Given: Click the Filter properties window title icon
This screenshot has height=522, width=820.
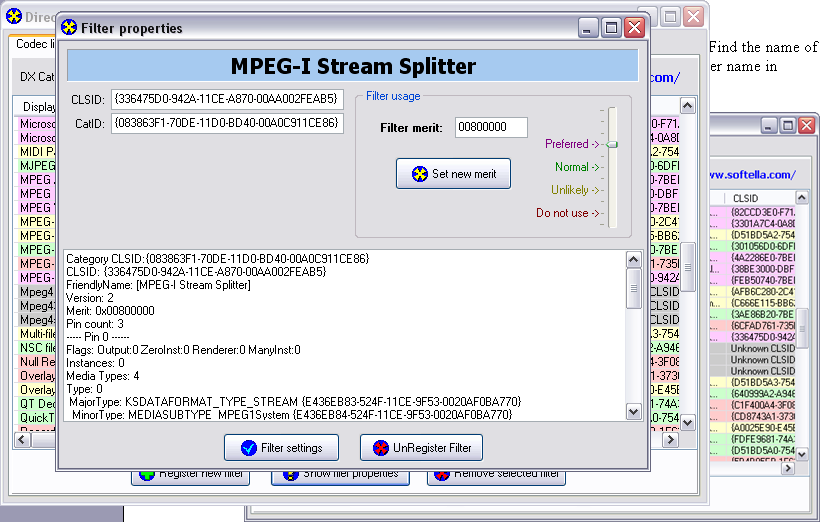Looking at the screenshot, I should coord(69,27).
